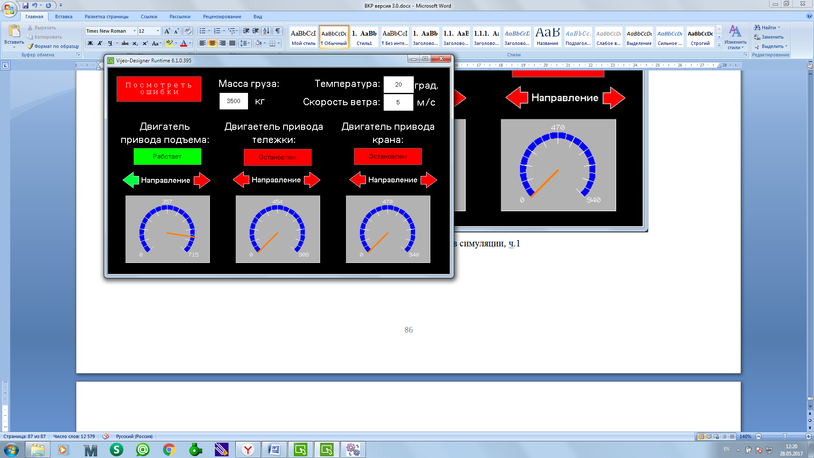Open the round Office button menu
This screenshot has height=458, width=814.
[9, 8]
